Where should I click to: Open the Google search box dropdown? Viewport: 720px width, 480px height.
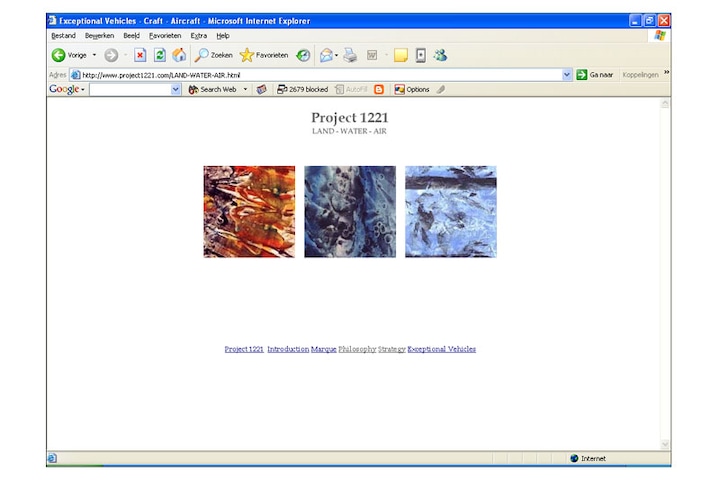[x=176, y=89]
